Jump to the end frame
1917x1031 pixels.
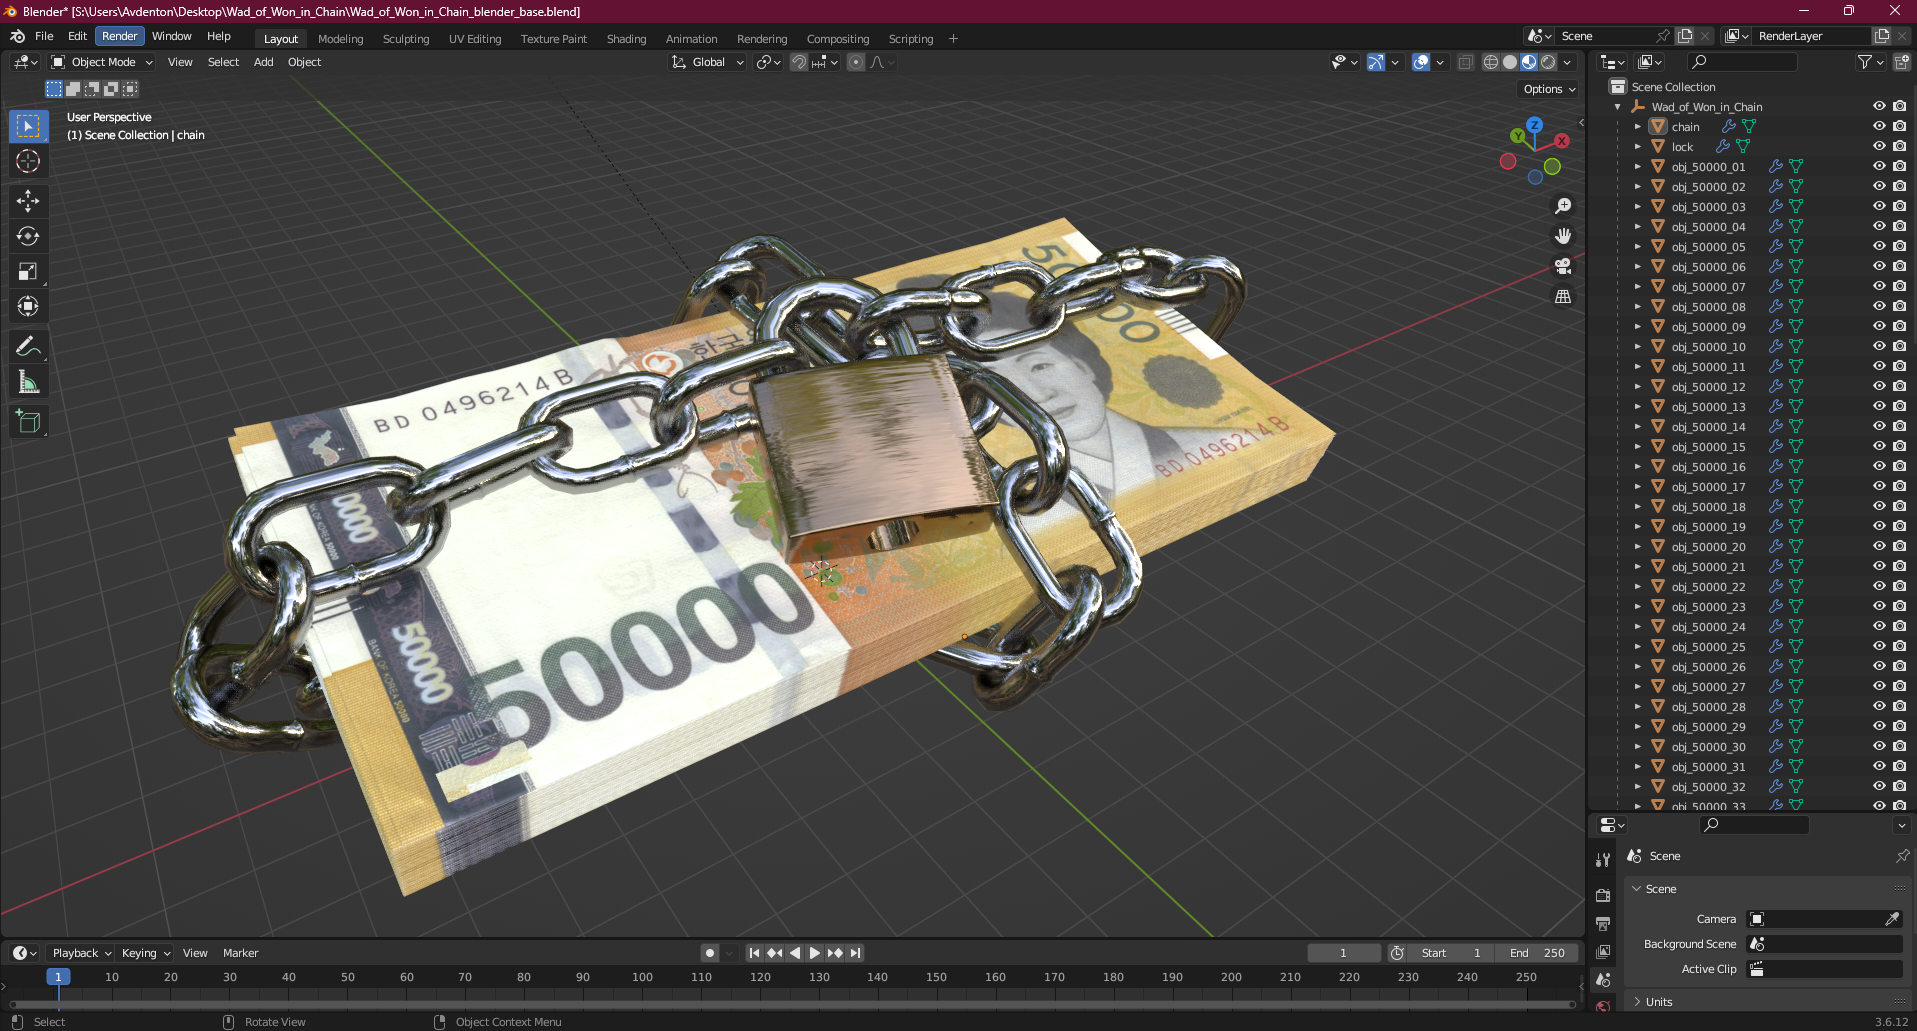(x=855, y=953)
